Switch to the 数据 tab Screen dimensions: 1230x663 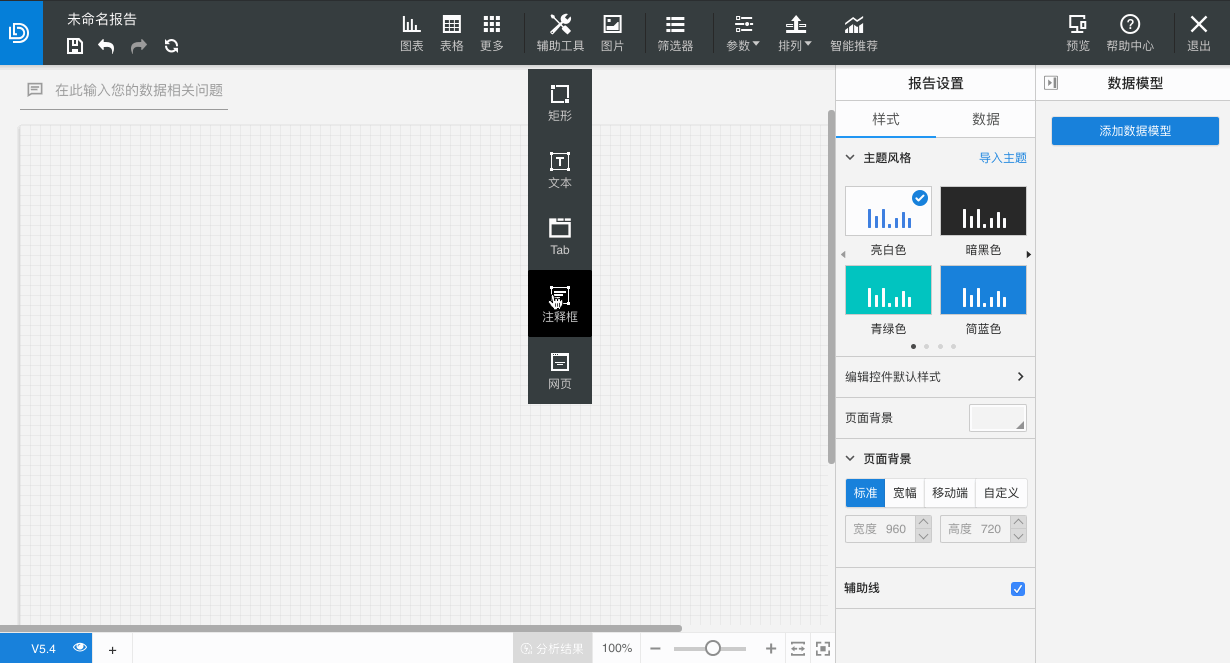986,119
